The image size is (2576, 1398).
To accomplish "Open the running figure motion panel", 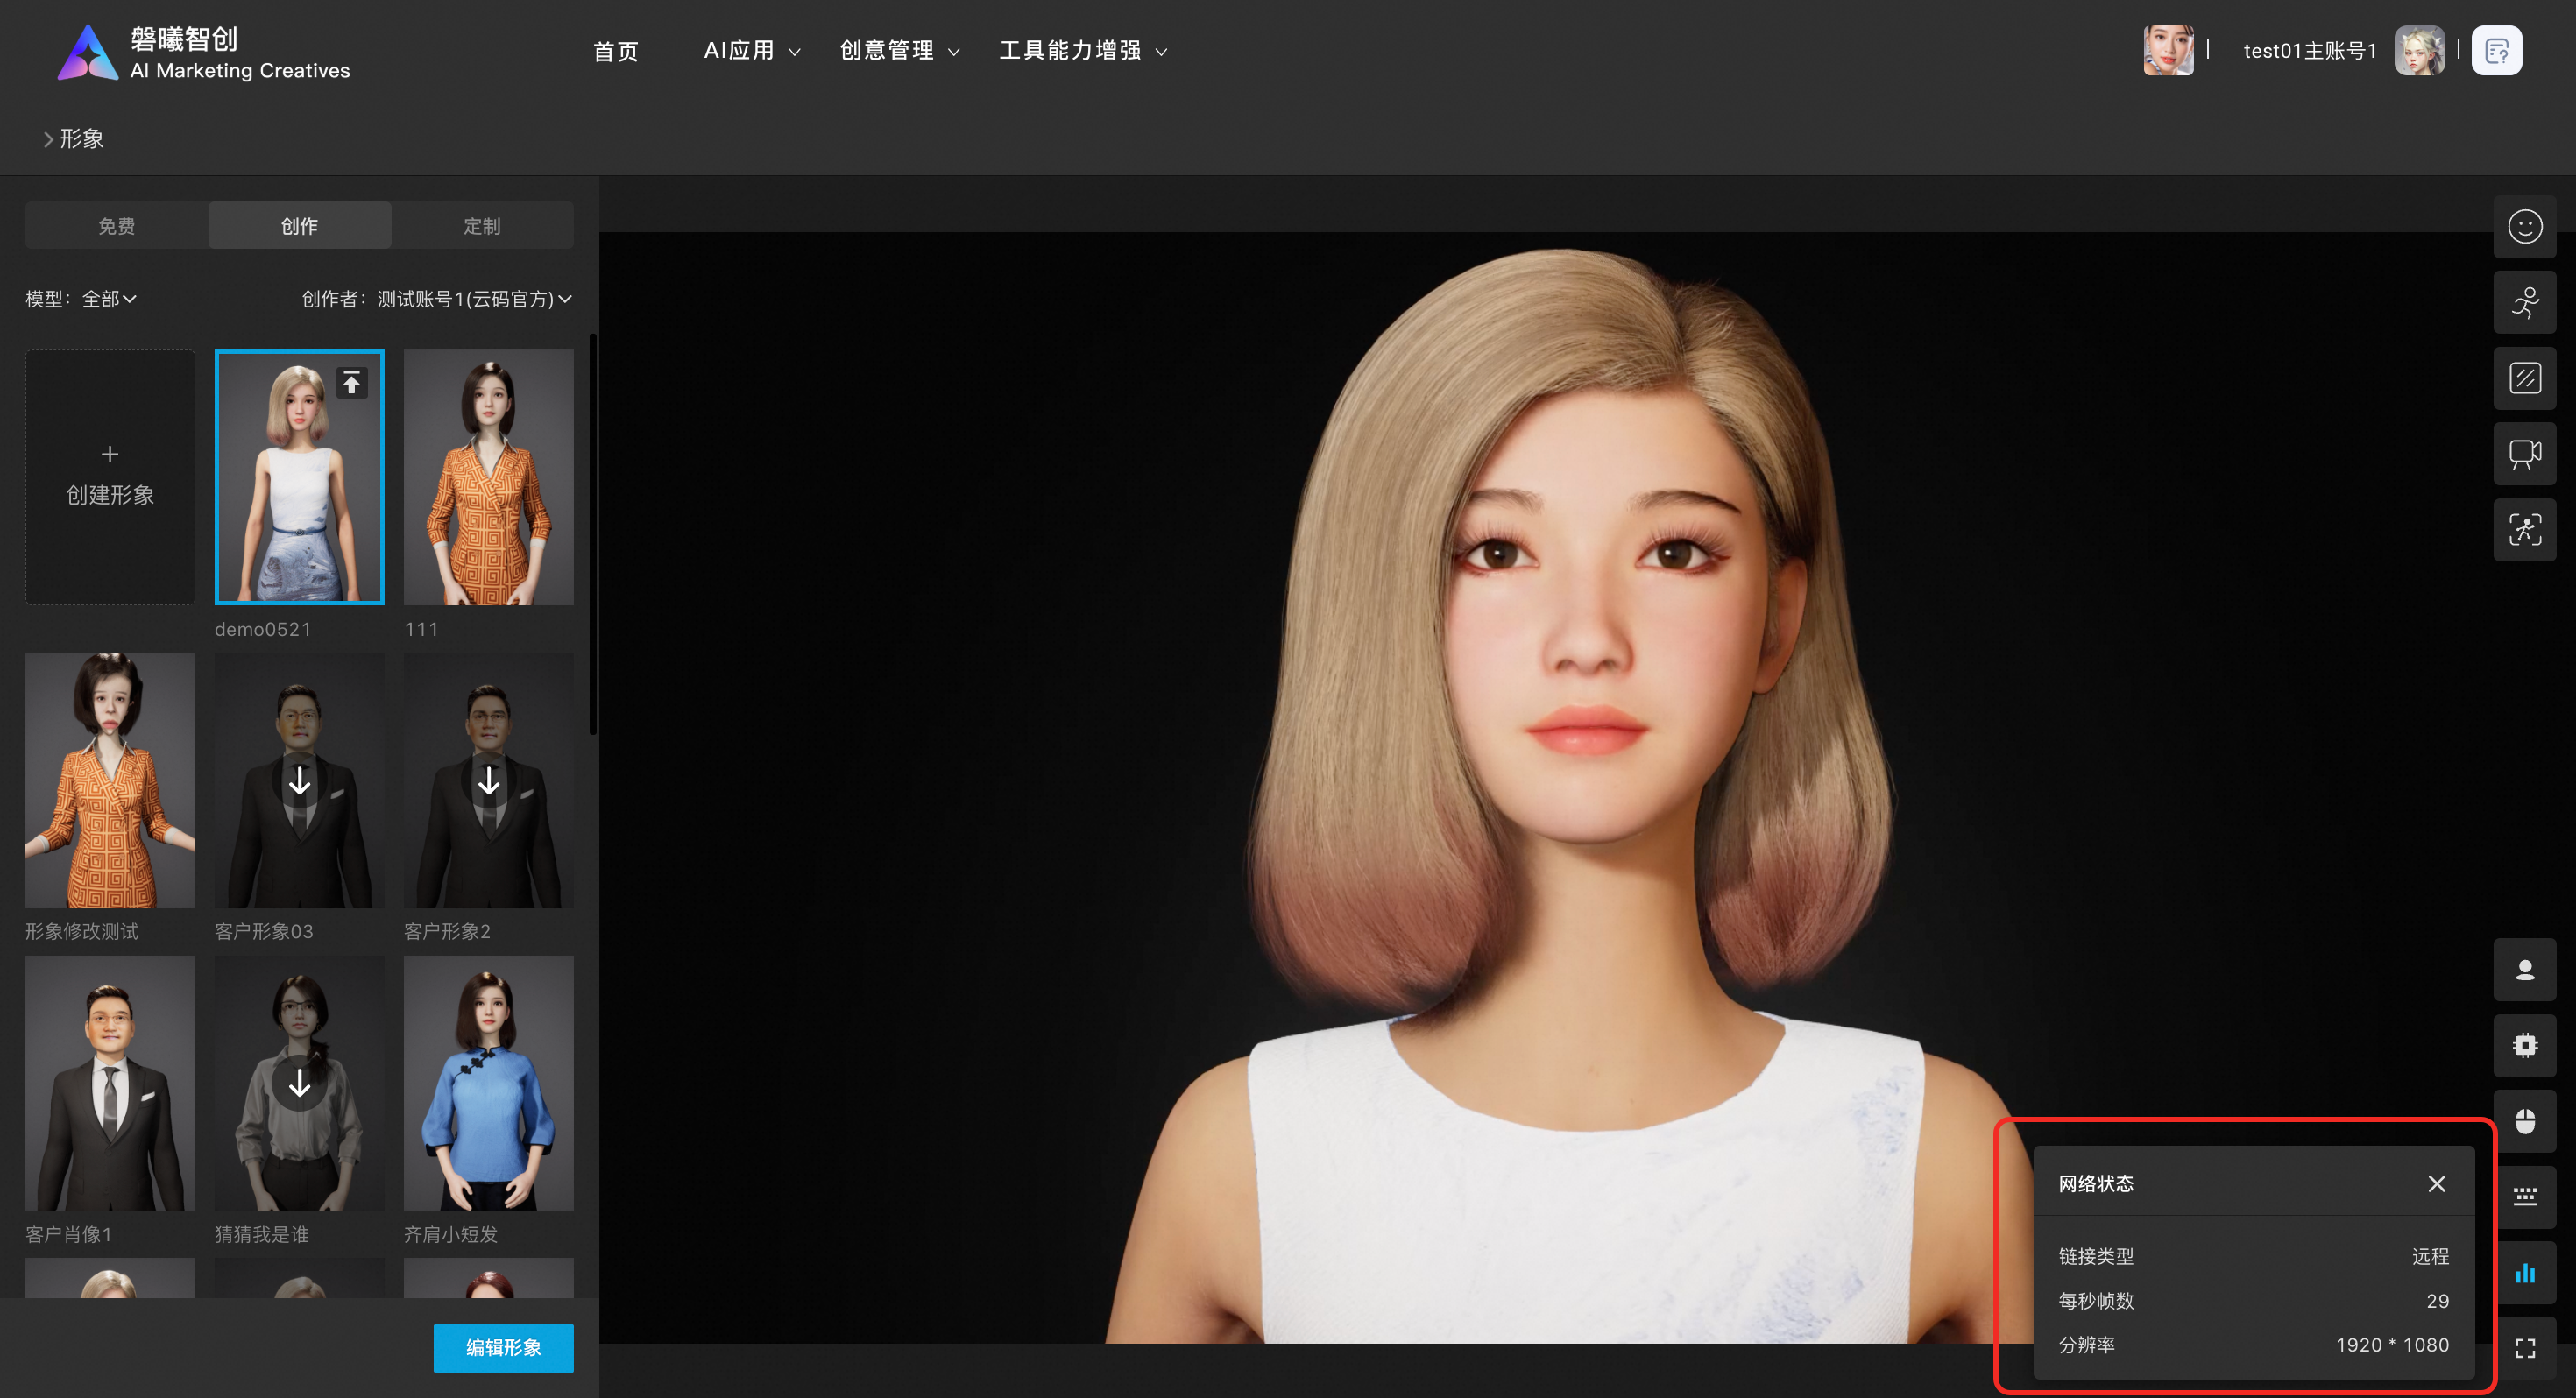I will (x=2524, y=303).
